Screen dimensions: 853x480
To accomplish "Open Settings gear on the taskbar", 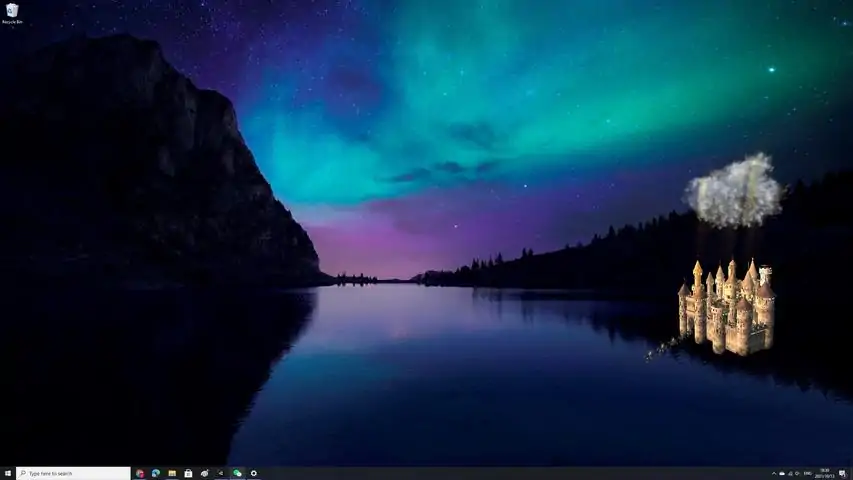I will point(254,473).
